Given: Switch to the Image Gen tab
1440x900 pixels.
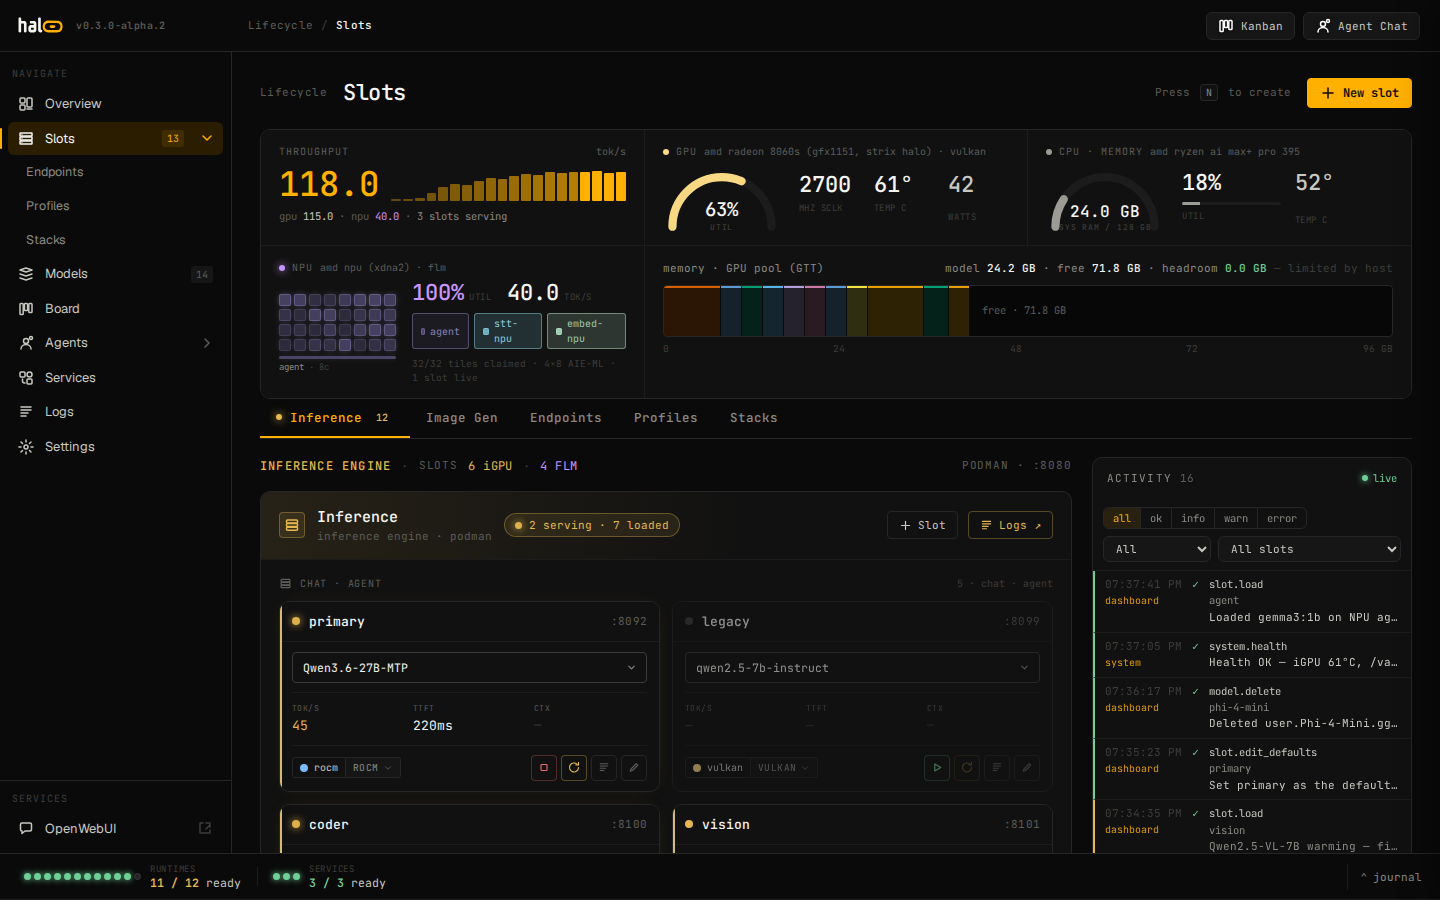Looking at the screenshot, I should [x=462, y=418].
